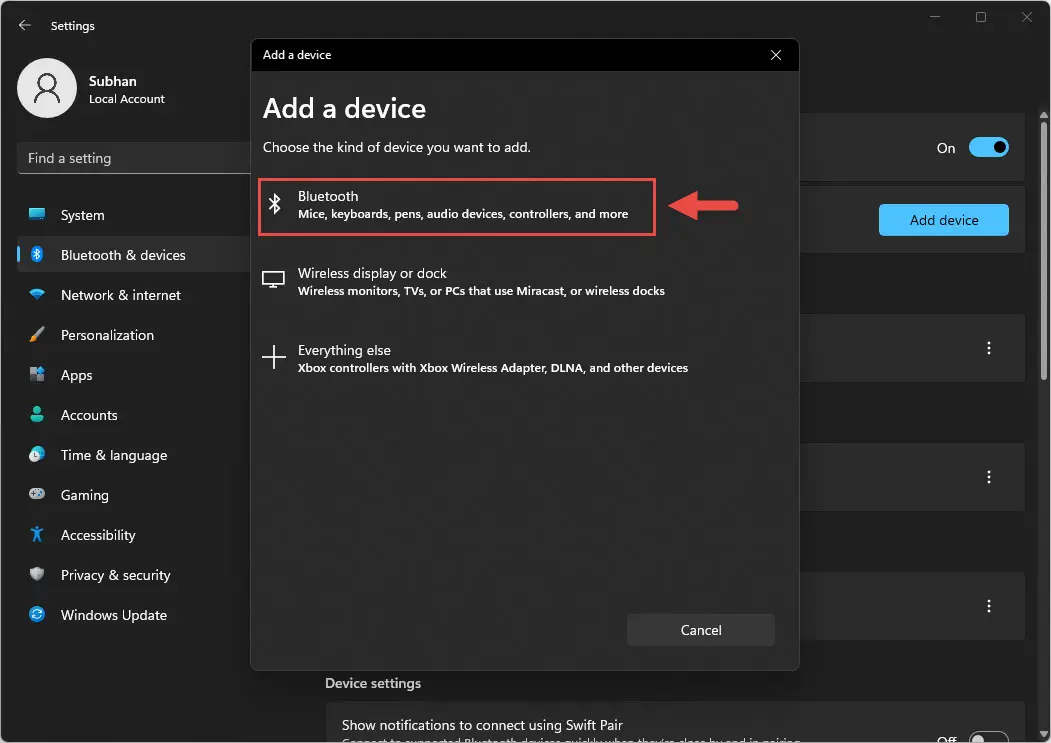
Task: Click the Time & language clock icon
Action: point(37,455)
